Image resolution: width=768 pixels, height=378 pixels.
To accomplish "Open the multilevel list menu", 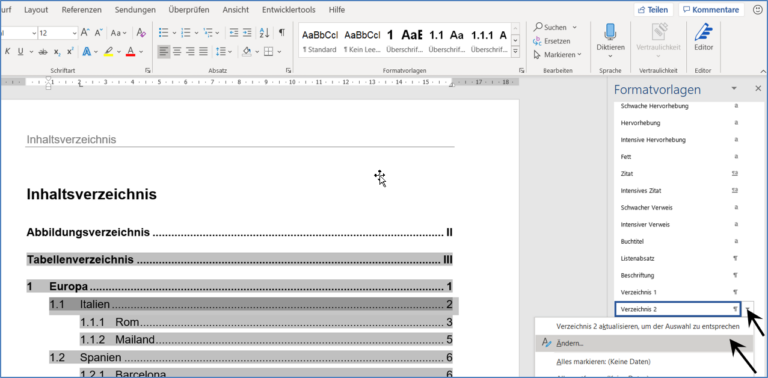I will point(208,33).
